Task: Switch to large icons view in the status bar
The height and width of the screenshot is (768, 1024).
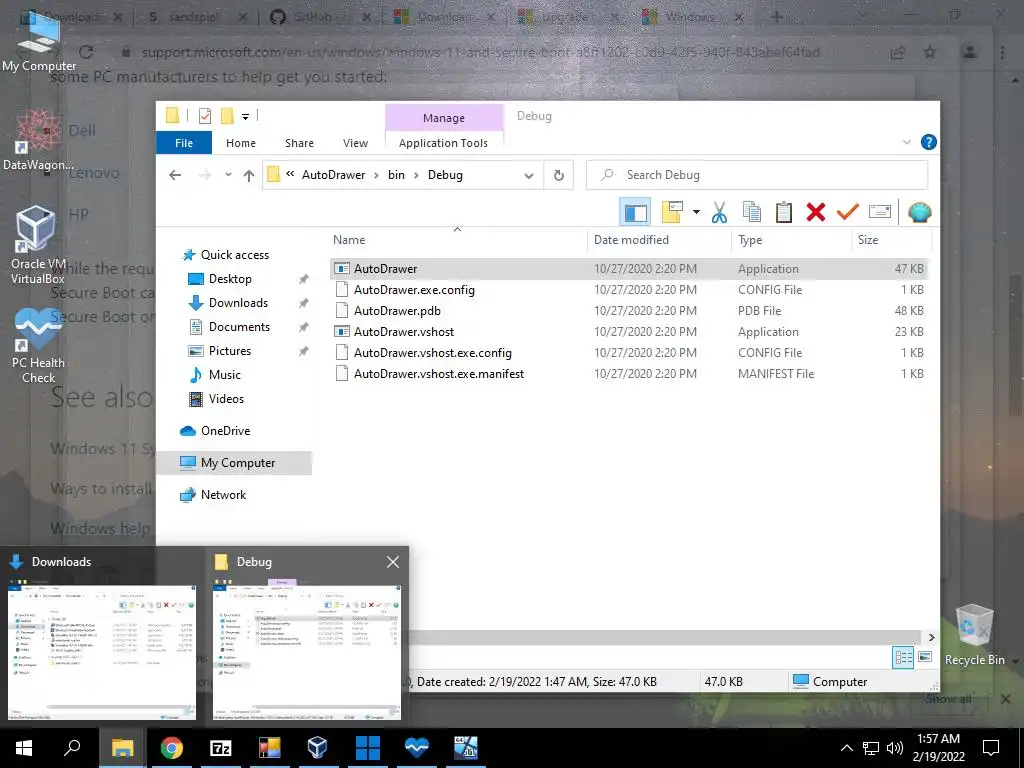Action: 925,657
